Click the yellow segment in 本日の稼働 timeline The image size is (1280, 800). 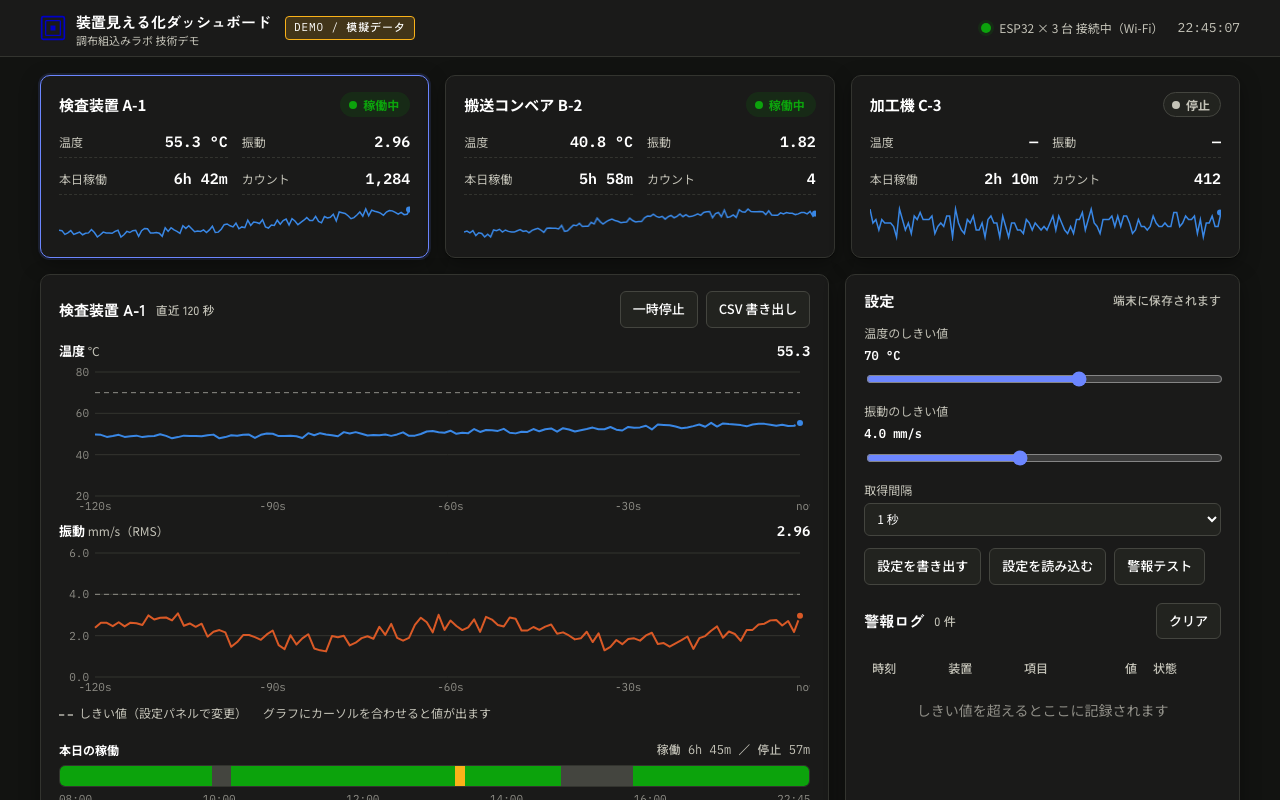(x=460, y=776)
